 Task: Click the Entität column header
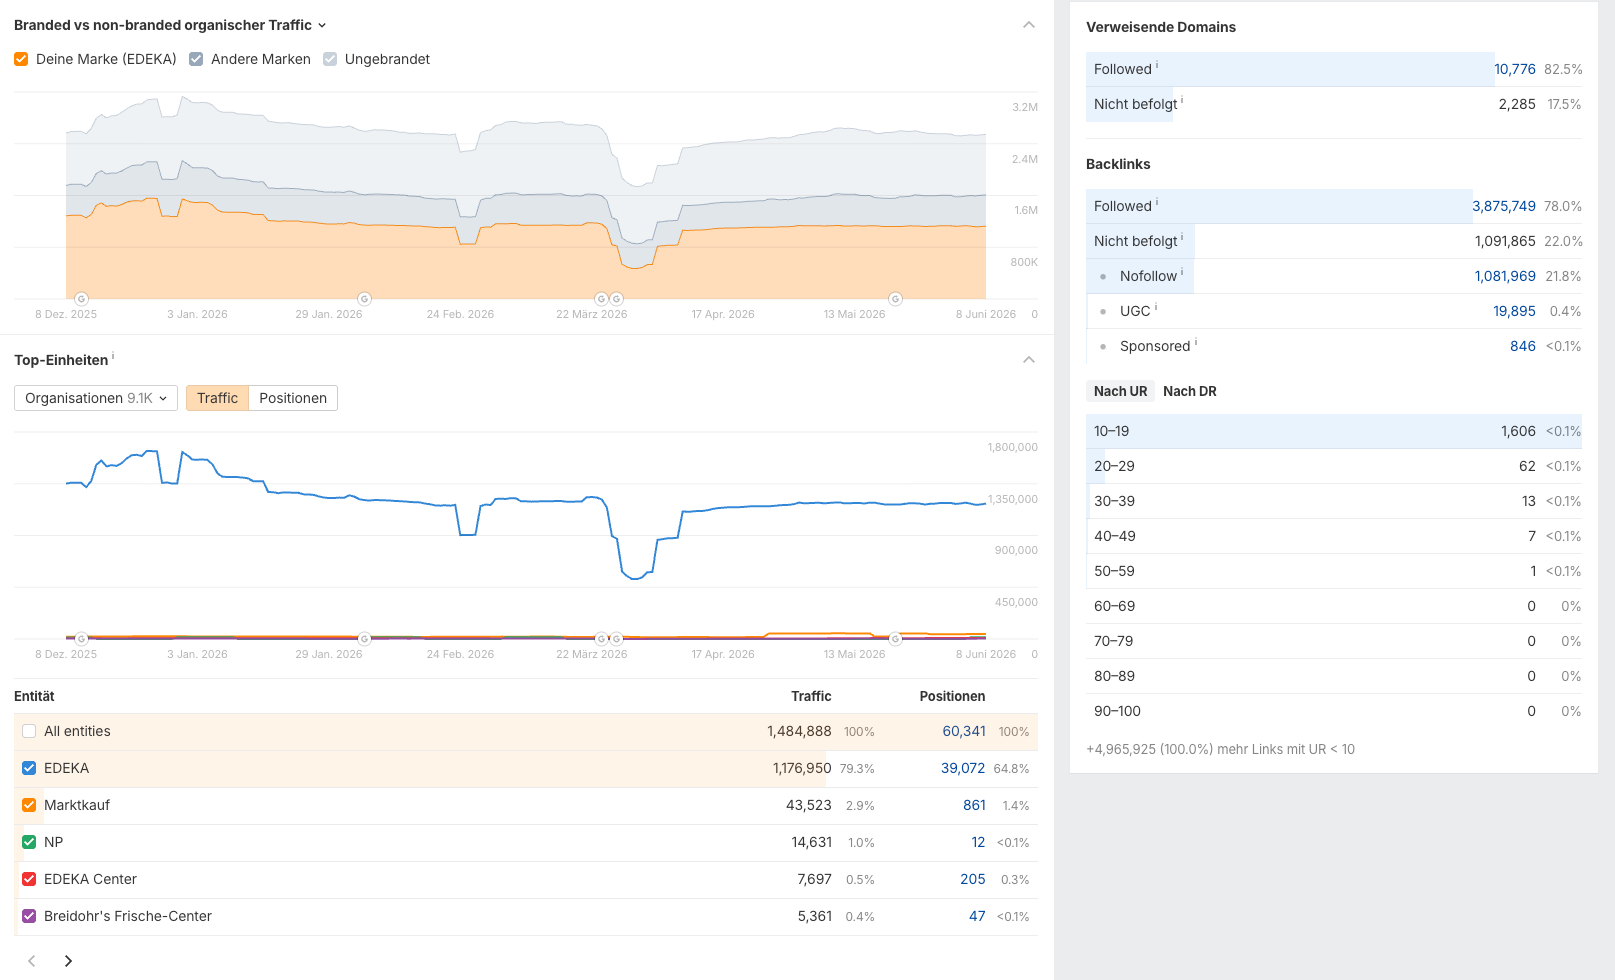tap(34, 696)
